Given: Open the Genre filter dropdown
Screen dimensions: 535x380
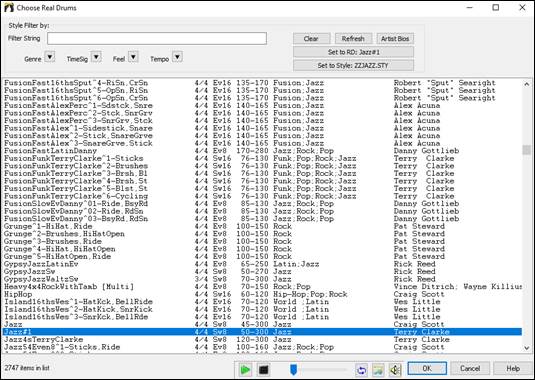Looking at the screenshot, I should point(50,57).
